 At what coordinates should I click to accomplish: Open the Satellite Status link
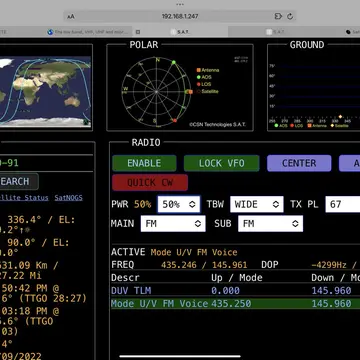coord(24,198)
